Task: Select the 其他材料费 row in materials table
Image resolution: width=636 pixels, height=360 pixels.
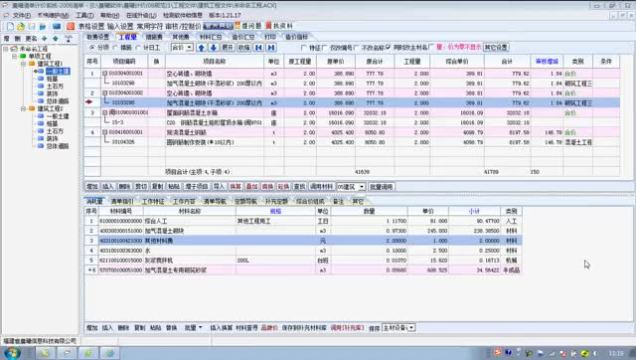Action: coord(303,241)
